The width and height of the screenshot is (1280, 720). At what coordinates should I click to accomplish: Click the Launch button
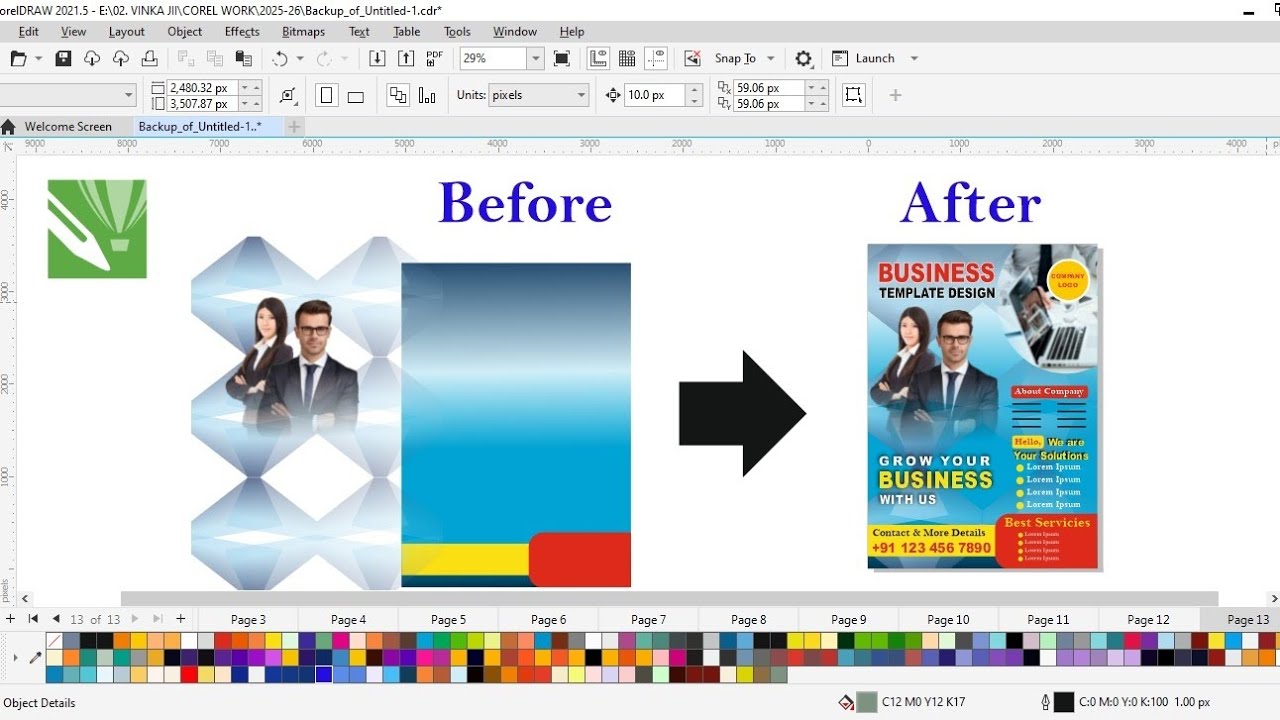pyautogui.click(x=863, y=59)
